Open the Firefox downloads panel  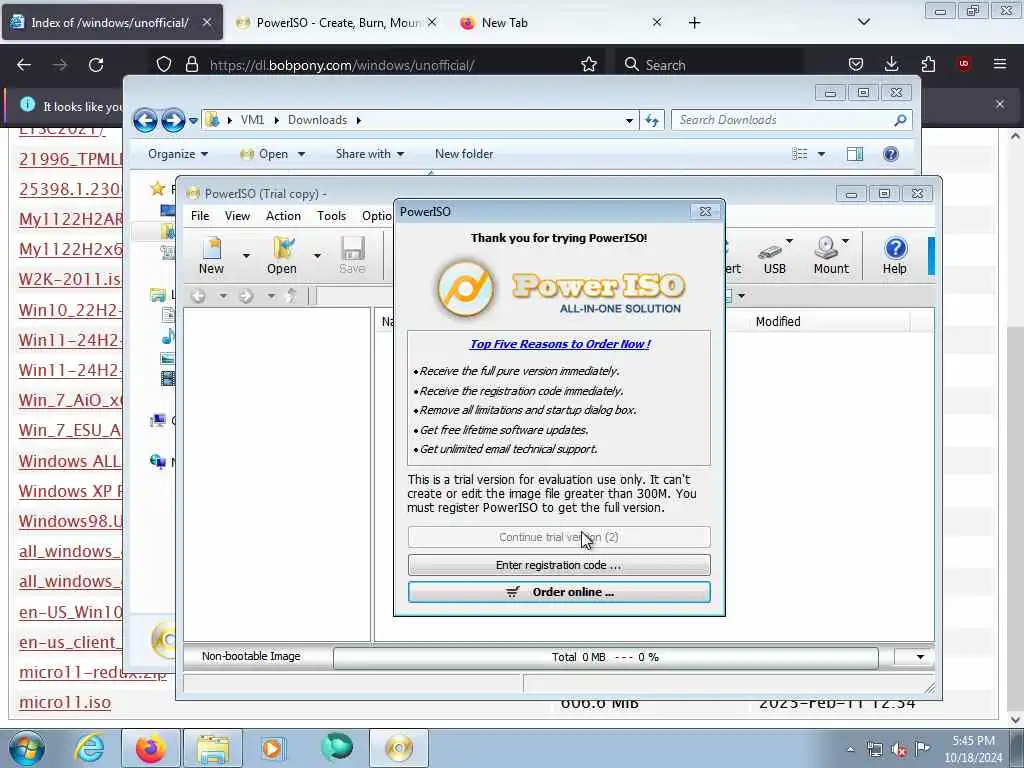pos(891,64)
